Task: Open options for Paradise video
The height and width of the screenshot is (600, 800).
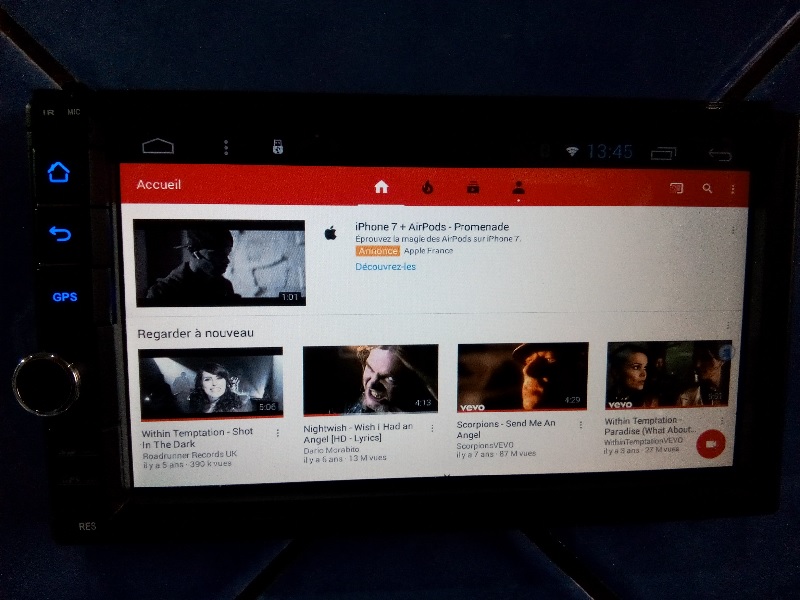Action: pos(722,421)
